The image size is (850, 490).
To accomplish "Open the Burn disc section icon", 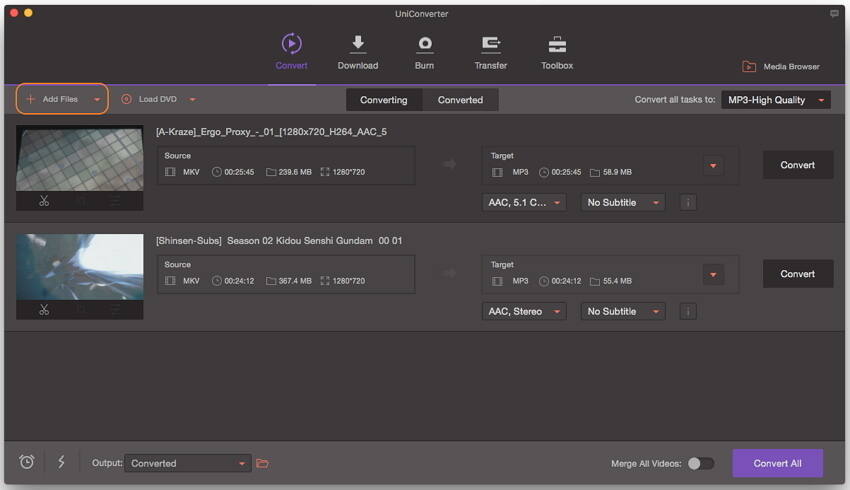I will [424, 44].
